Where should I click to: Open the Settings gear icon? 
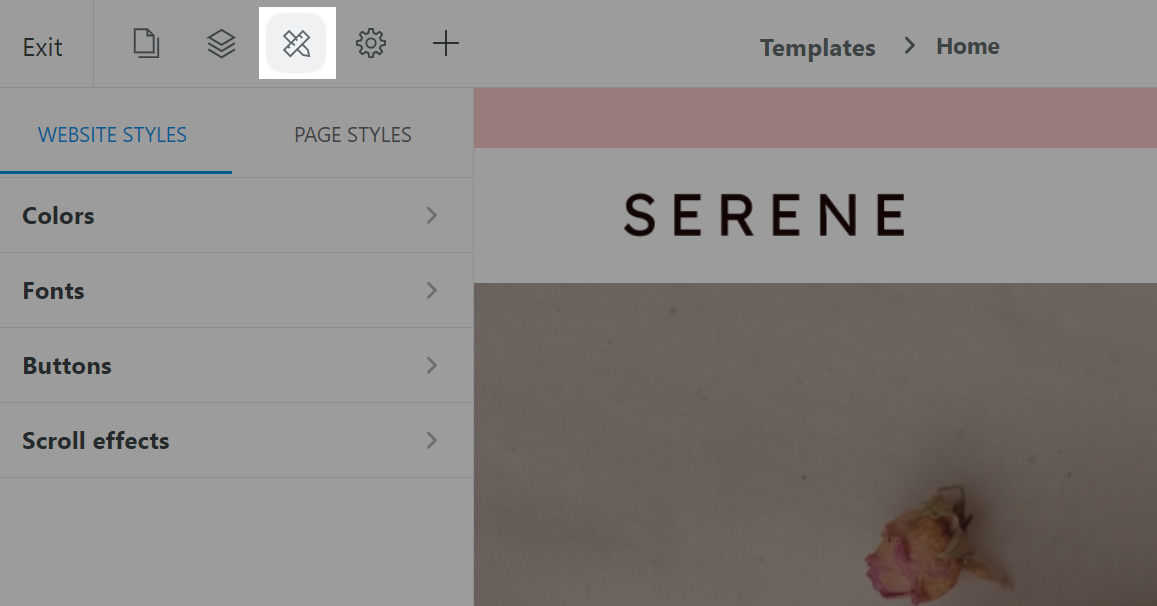370,44
